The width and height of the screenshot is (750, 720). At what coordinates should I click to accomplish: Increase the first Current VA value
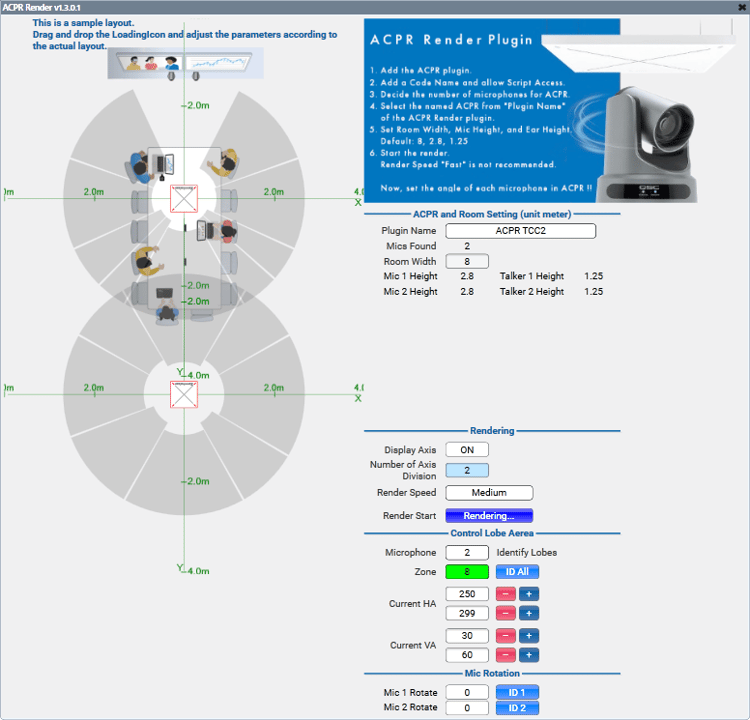[529, 636]
